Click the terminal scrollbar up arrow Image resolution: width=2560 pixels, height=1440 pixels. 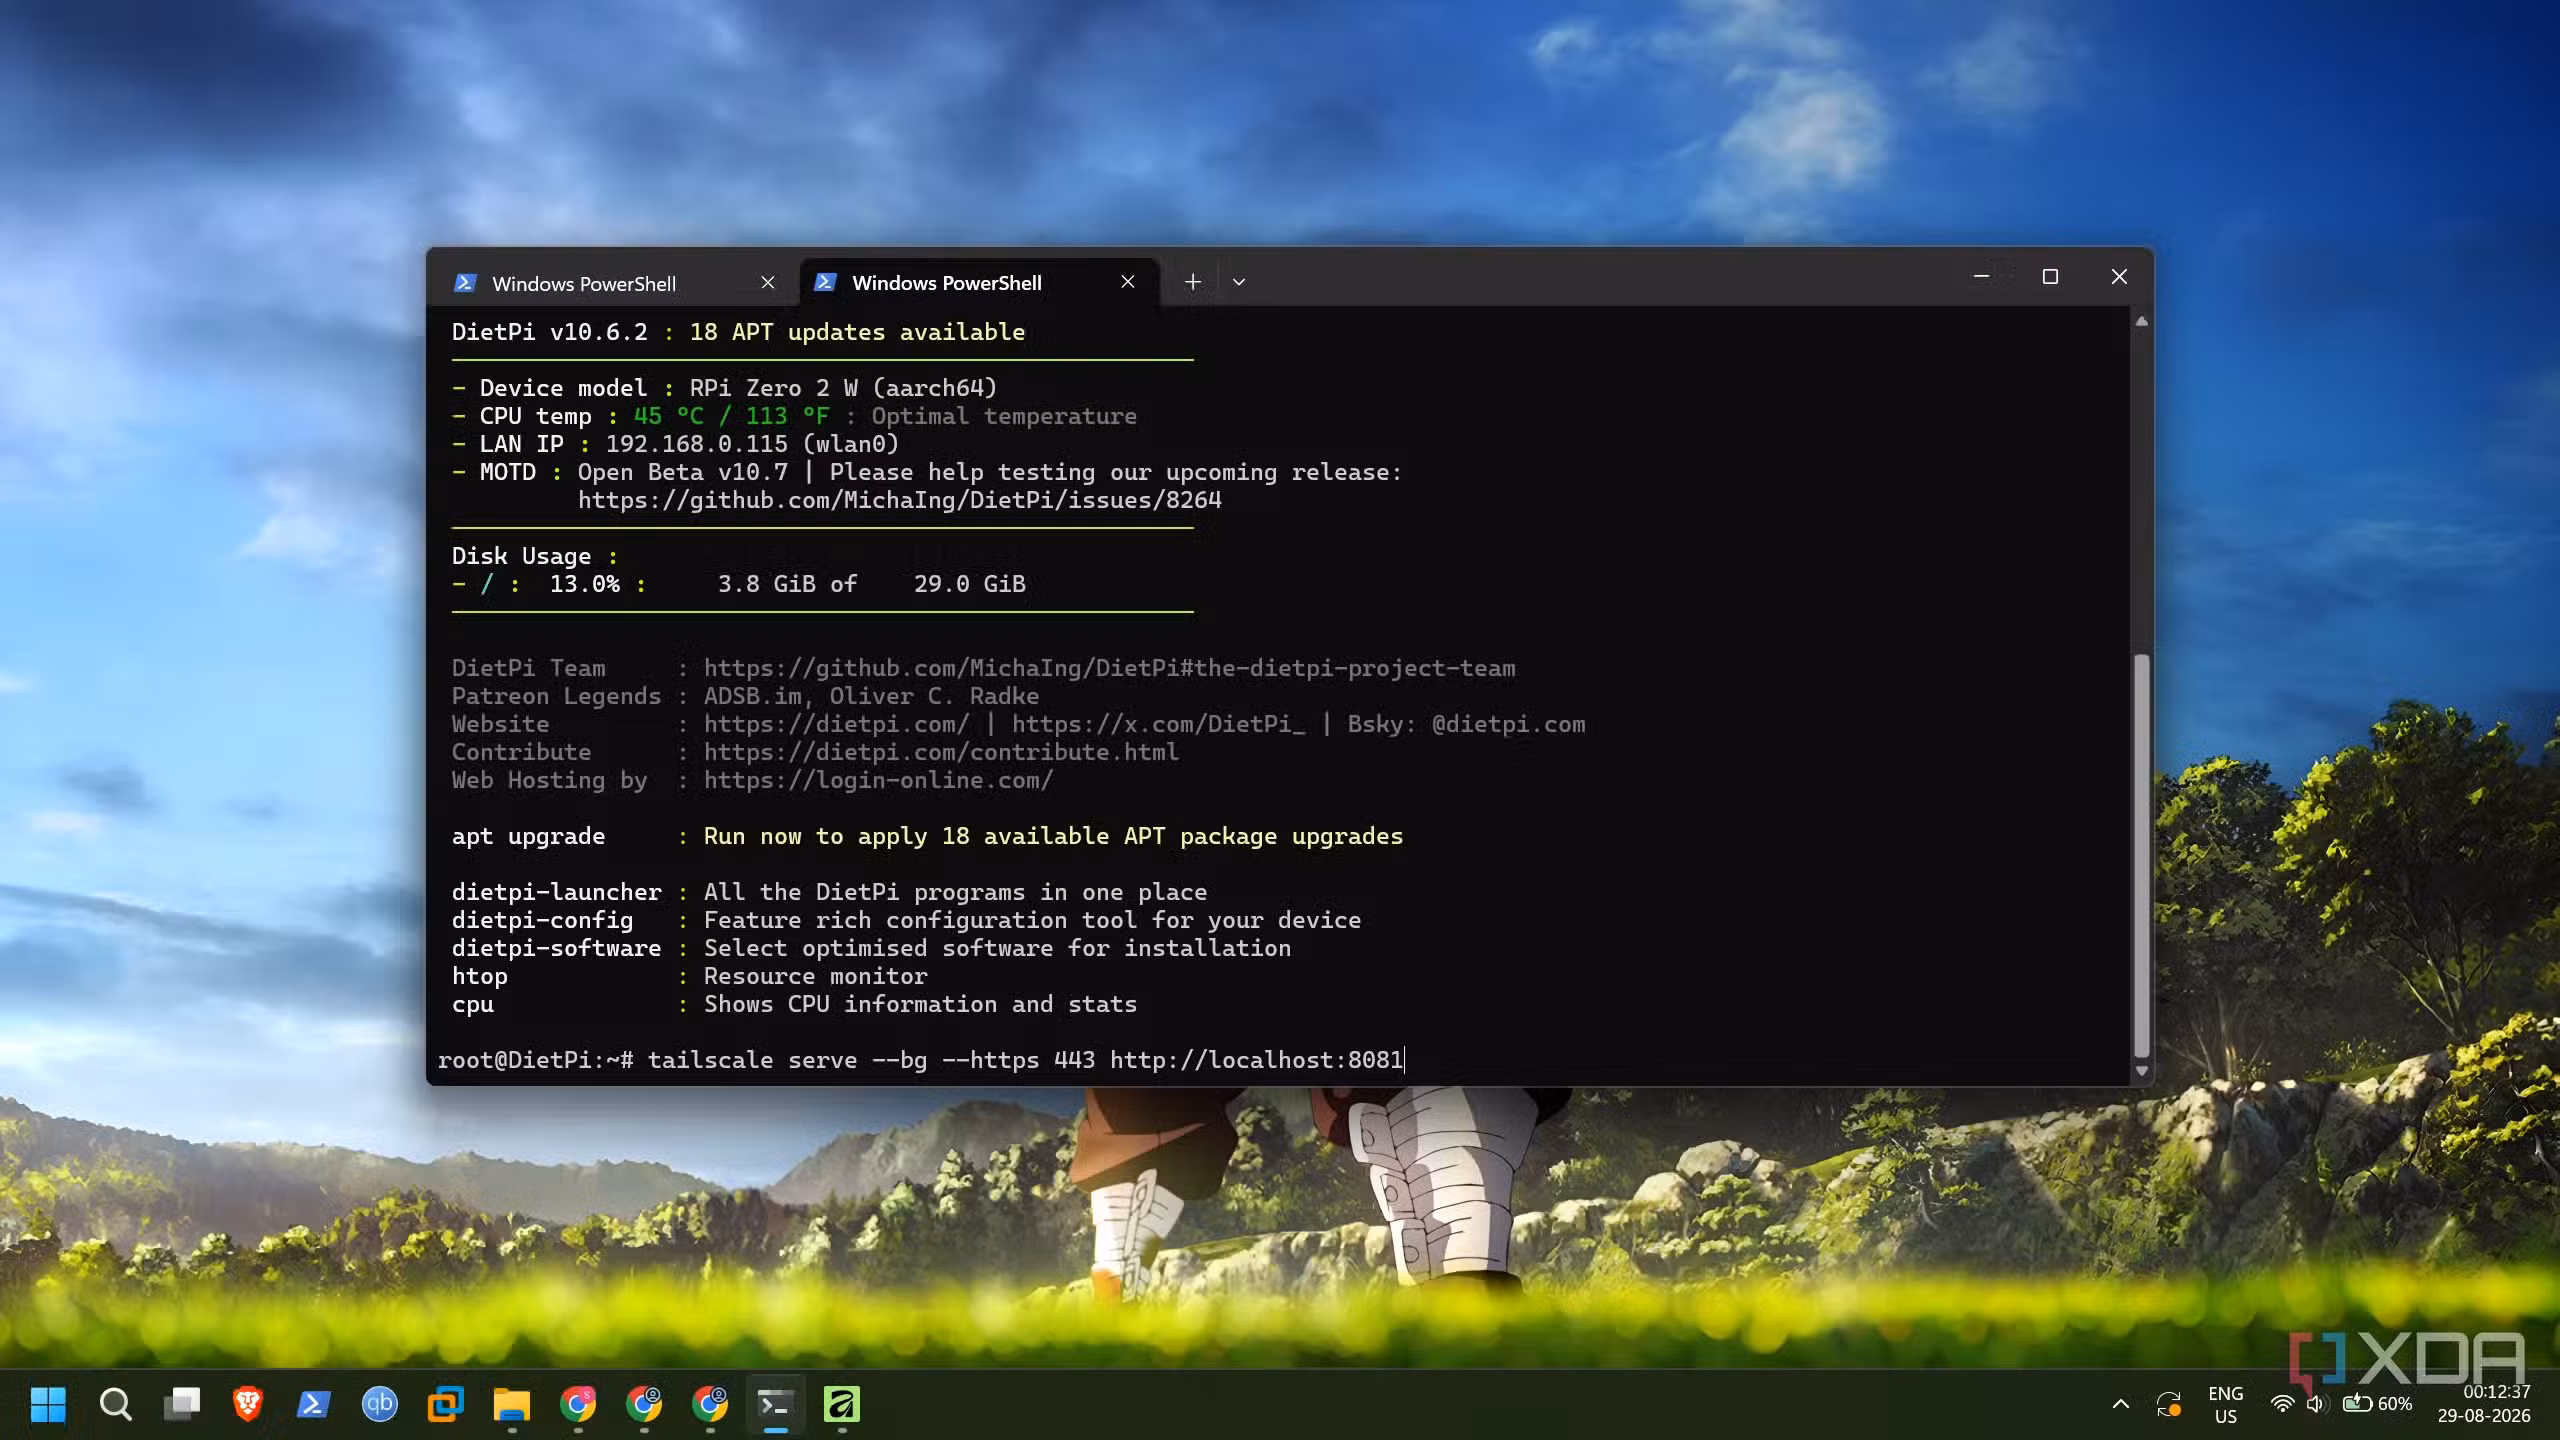(x=2141, y=321)
